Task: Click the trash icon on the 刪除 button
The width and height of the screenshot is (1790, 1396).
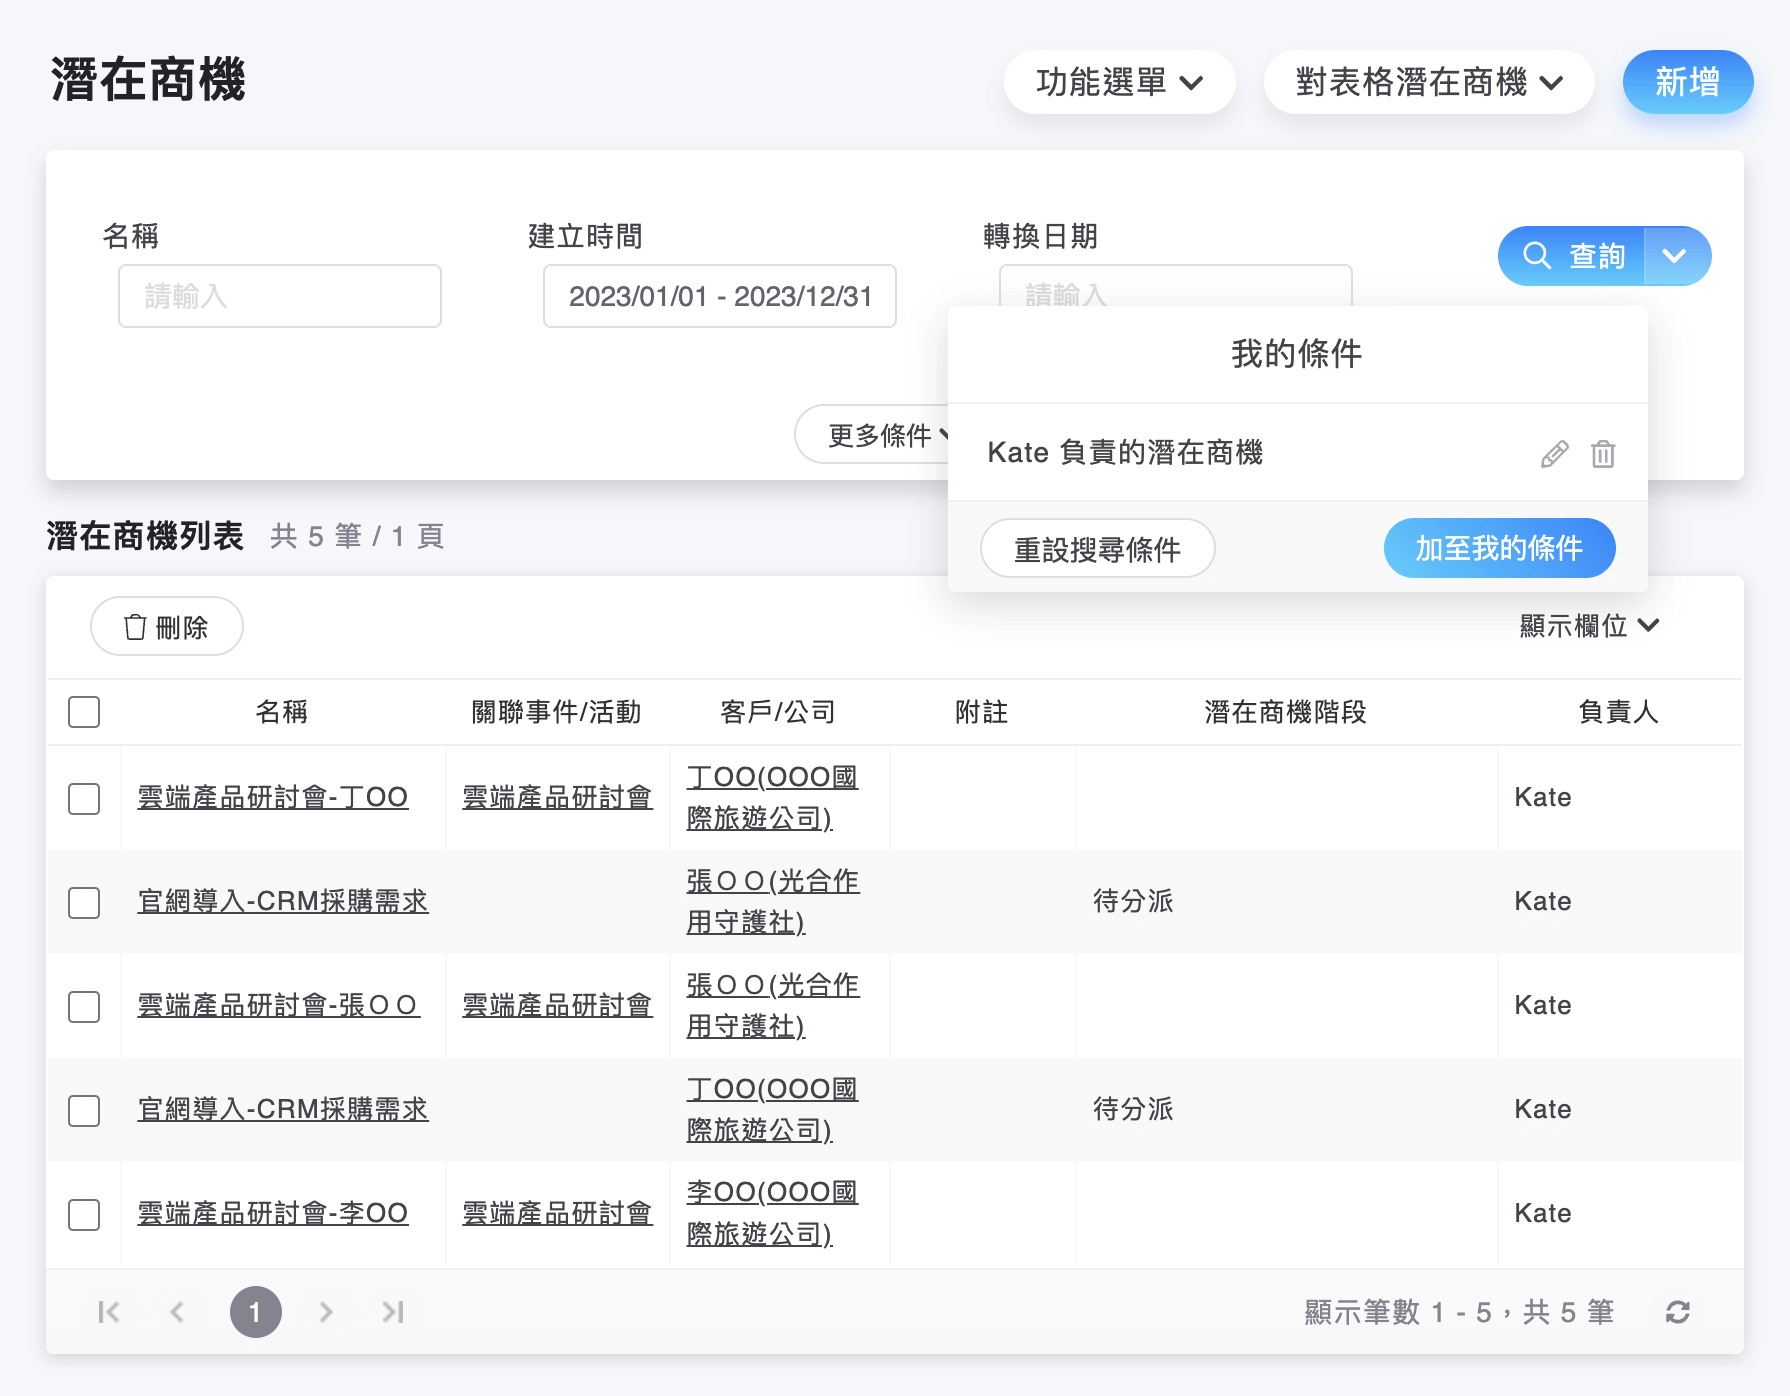Action: click(136, 627)
